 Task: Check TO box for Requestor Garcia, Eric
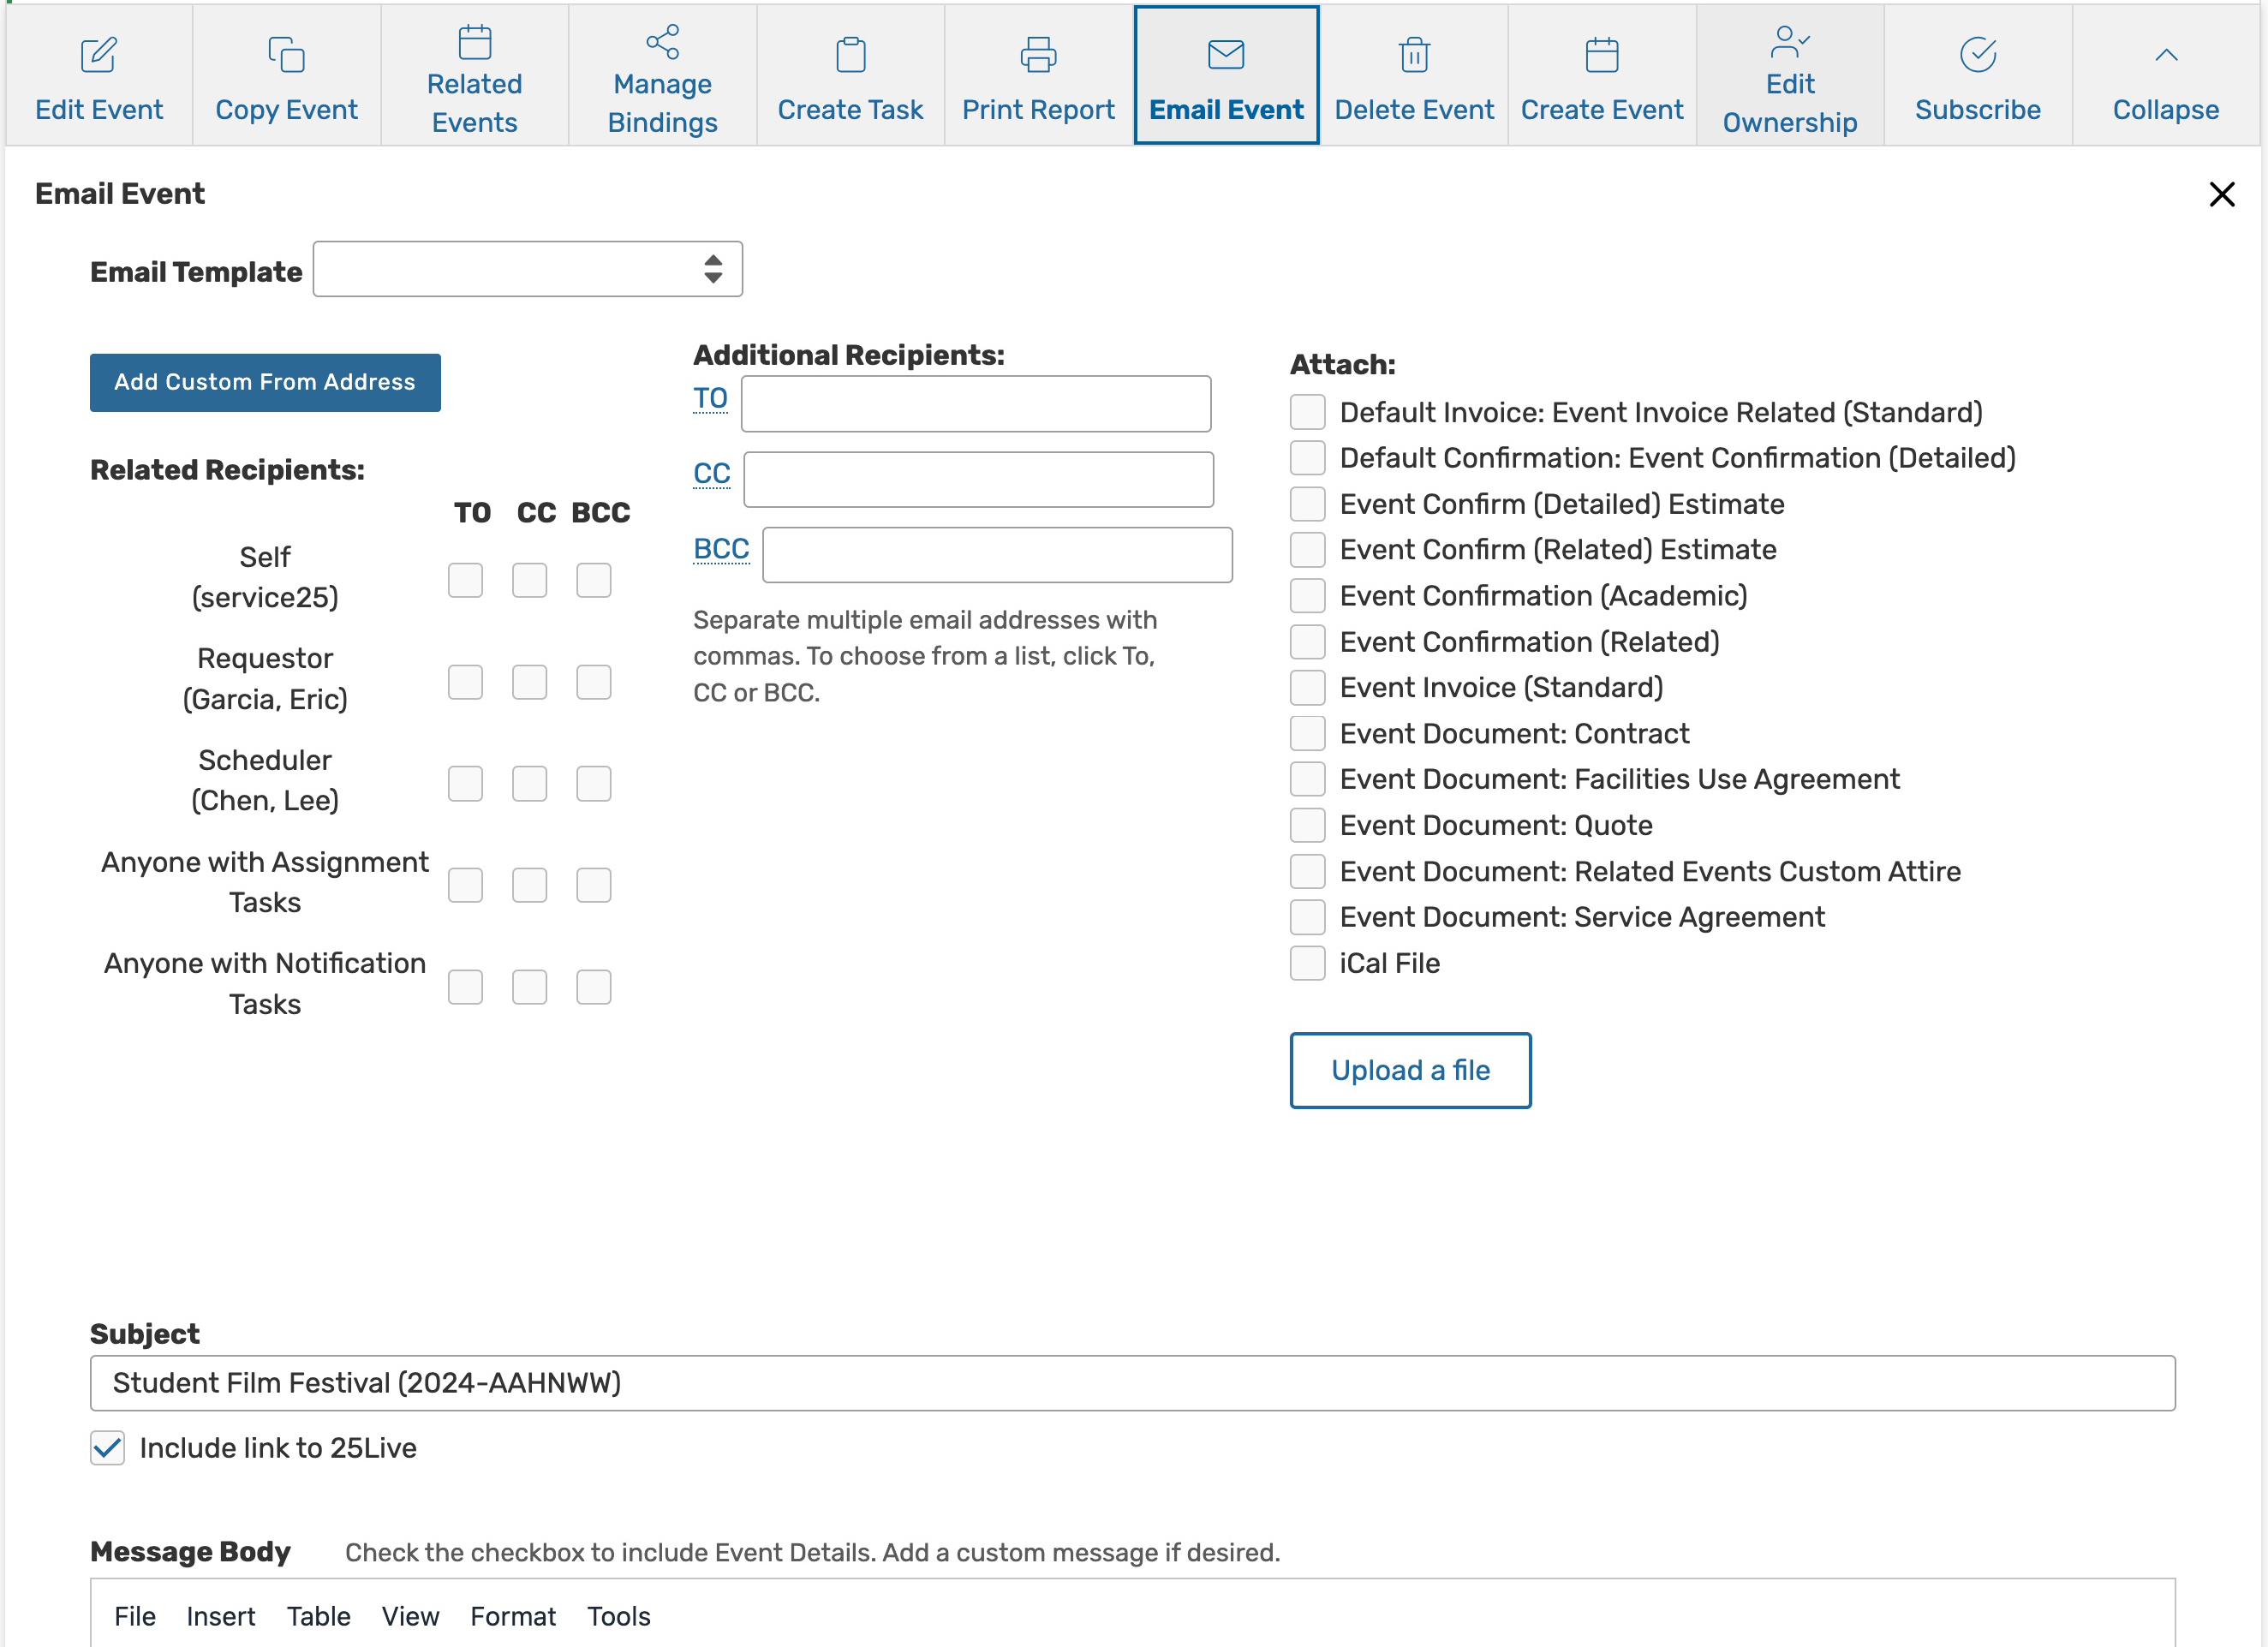point(465,682)
